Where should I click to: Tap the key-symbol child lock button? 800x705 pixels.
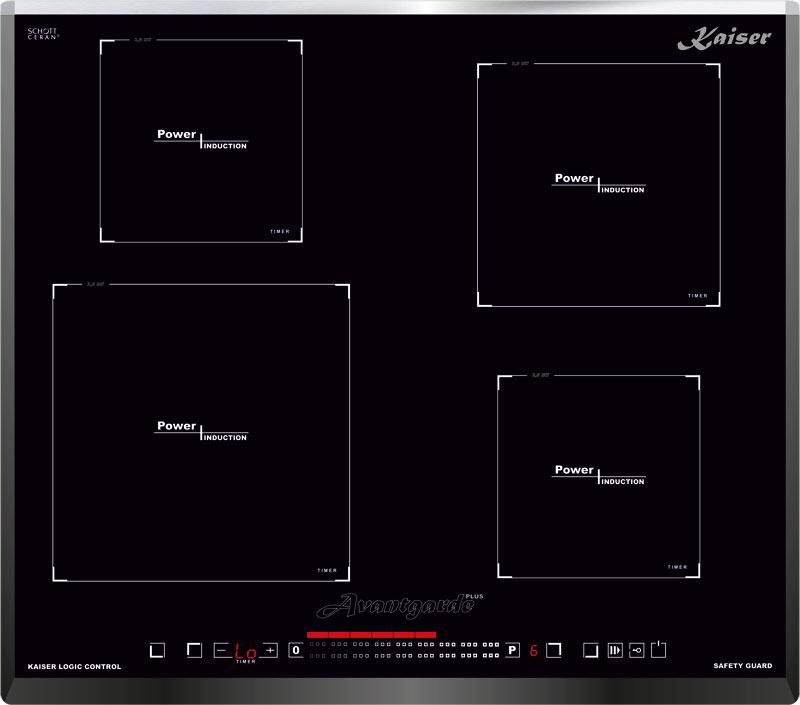click(636, 650)
